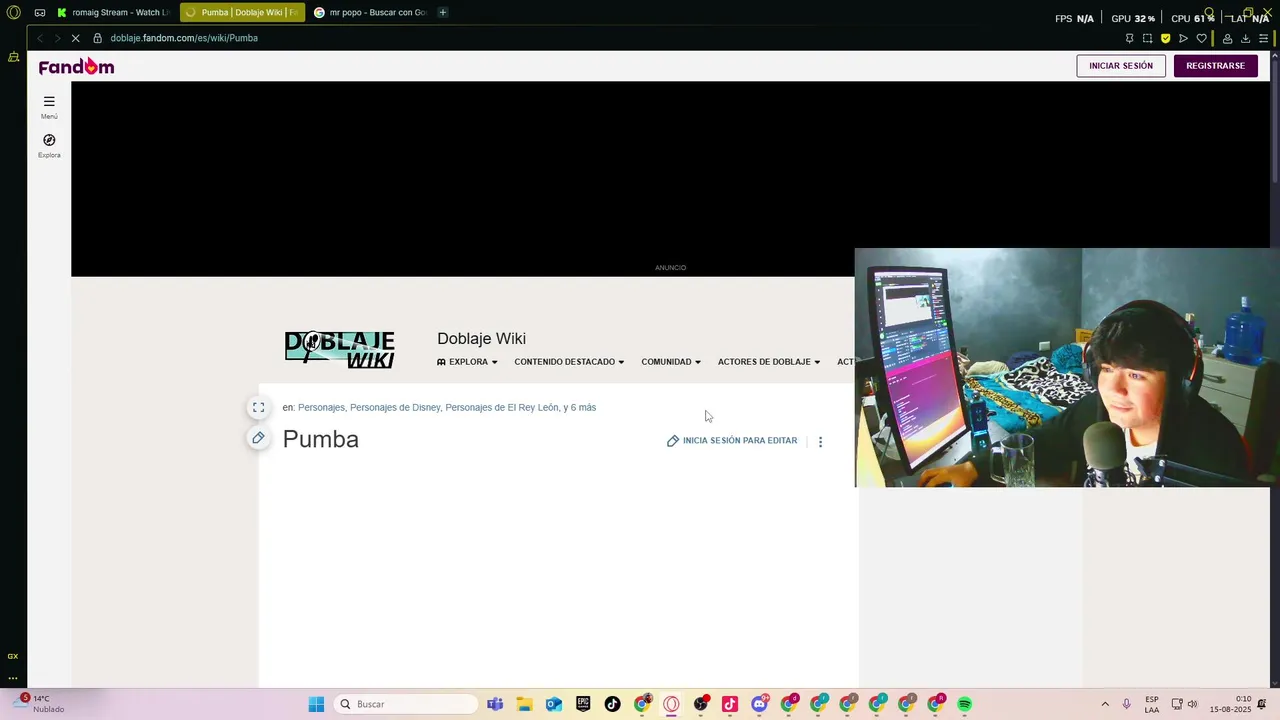Open TikTok from the taskbar
The width and height of the screenshot is (1280, 720).
pyautogui.click(x=612, y=704)
